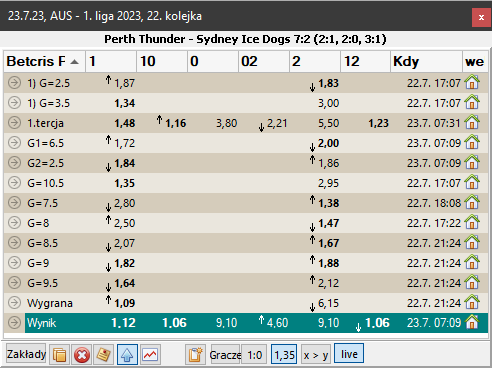Select the G=9 row label
This screenshot has width=492, height=368.
[38, 263]
